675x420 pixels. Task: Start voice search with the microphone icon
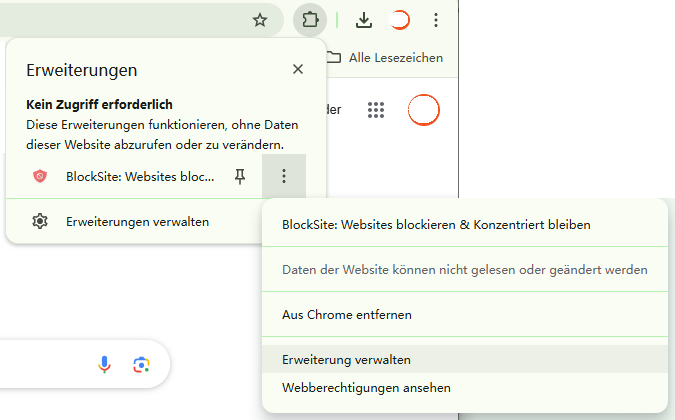(105, 364)
